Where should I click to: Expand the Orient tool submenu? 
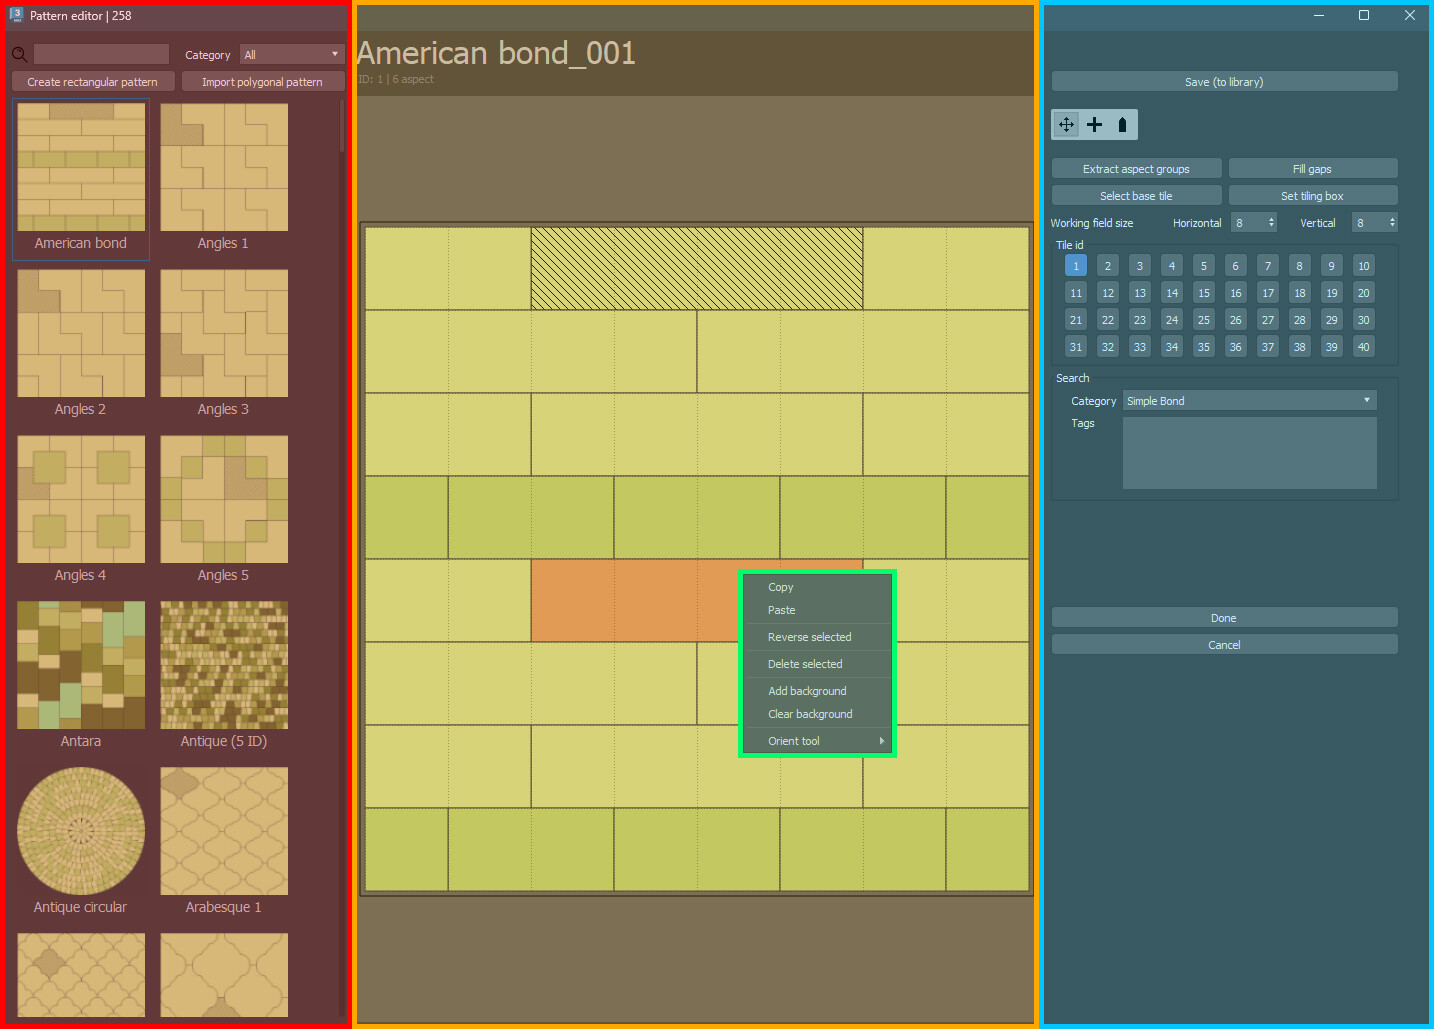click(x=817, y=741)
